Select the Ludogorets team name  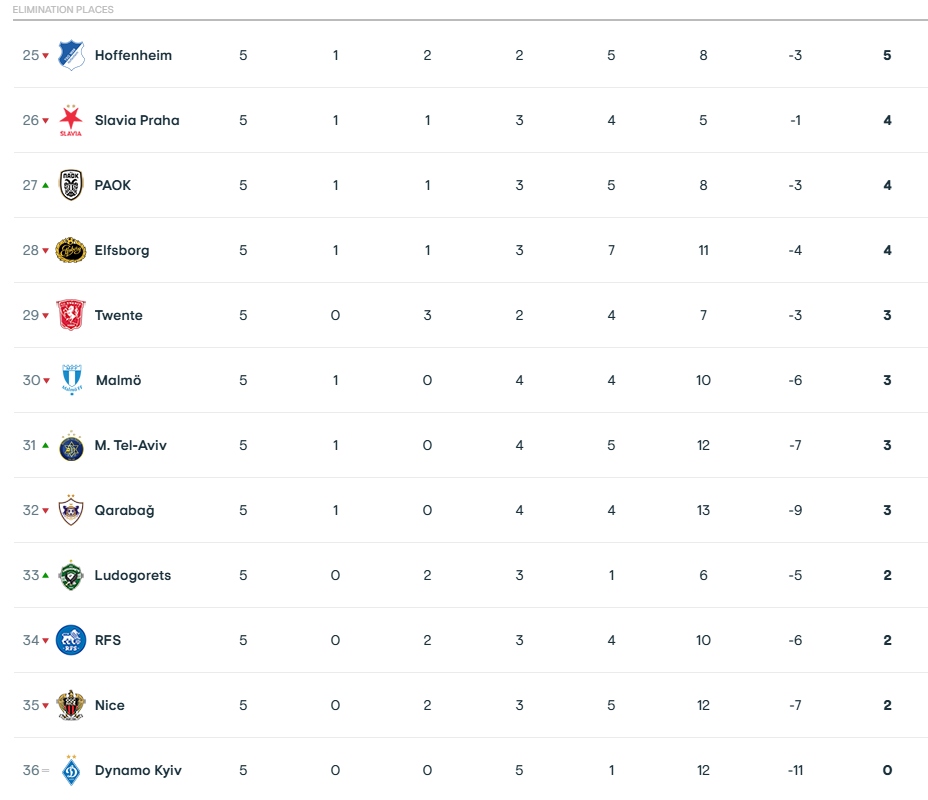(133, 575)
